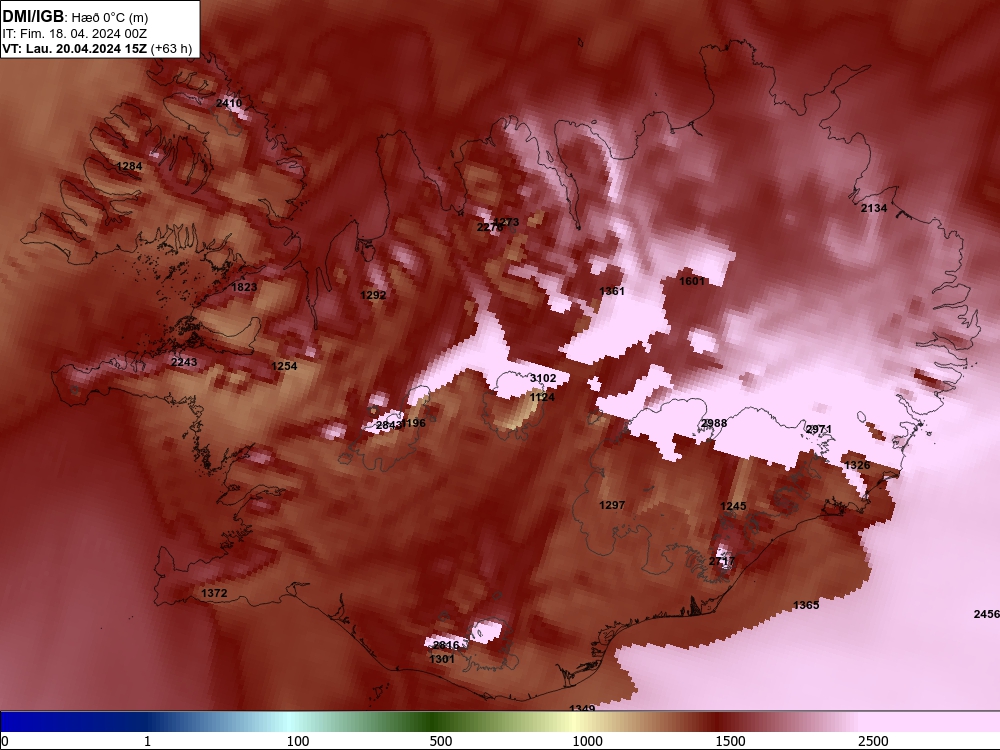Image resolution: width=1000 pixels, height=750 pixels.
Task: Click the 'VT: Lau. 20.04.2024 15Z' valid time line
Action: point(75,49)
